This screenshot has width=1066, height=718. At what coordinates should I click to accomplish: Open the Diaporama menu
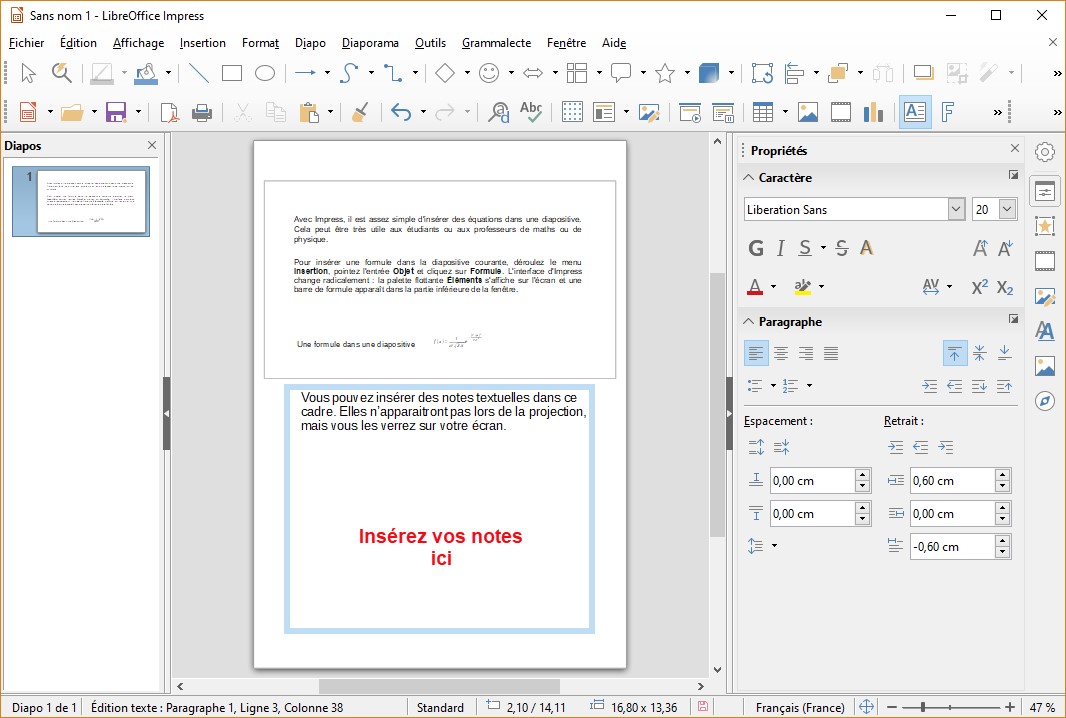[x=370, y=43]
